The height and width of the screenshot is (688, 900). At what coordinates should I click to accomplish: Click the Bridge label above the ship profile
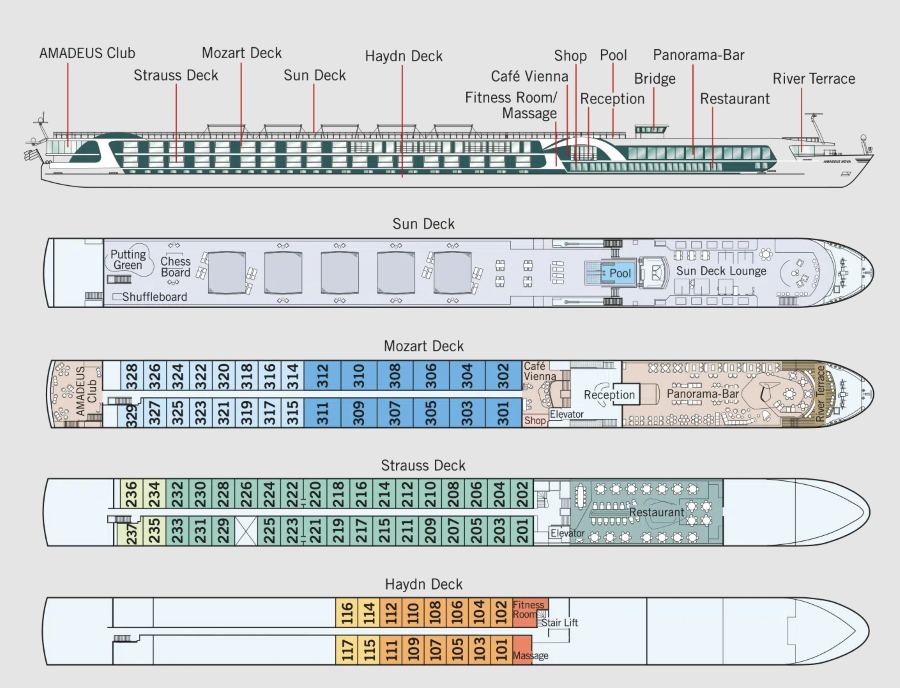click(x=654, y=79)
